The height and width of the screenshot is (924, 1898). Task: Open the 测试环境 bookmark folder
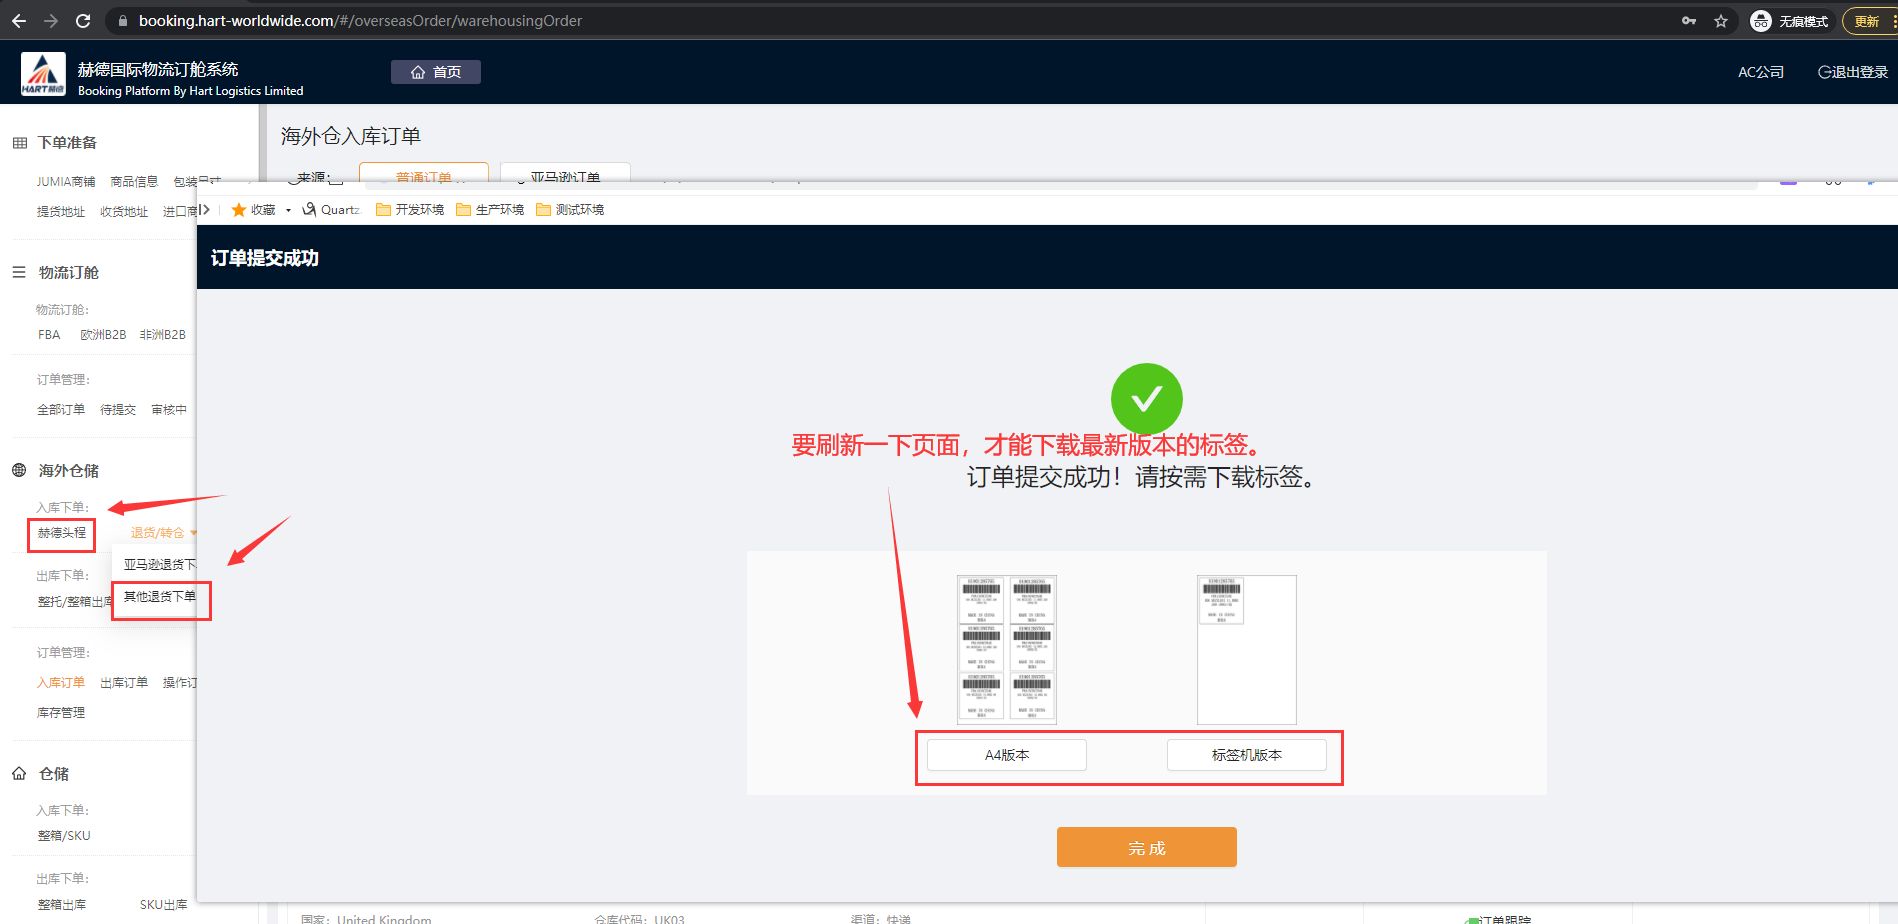pyautogui.click(x=570, y=210)
